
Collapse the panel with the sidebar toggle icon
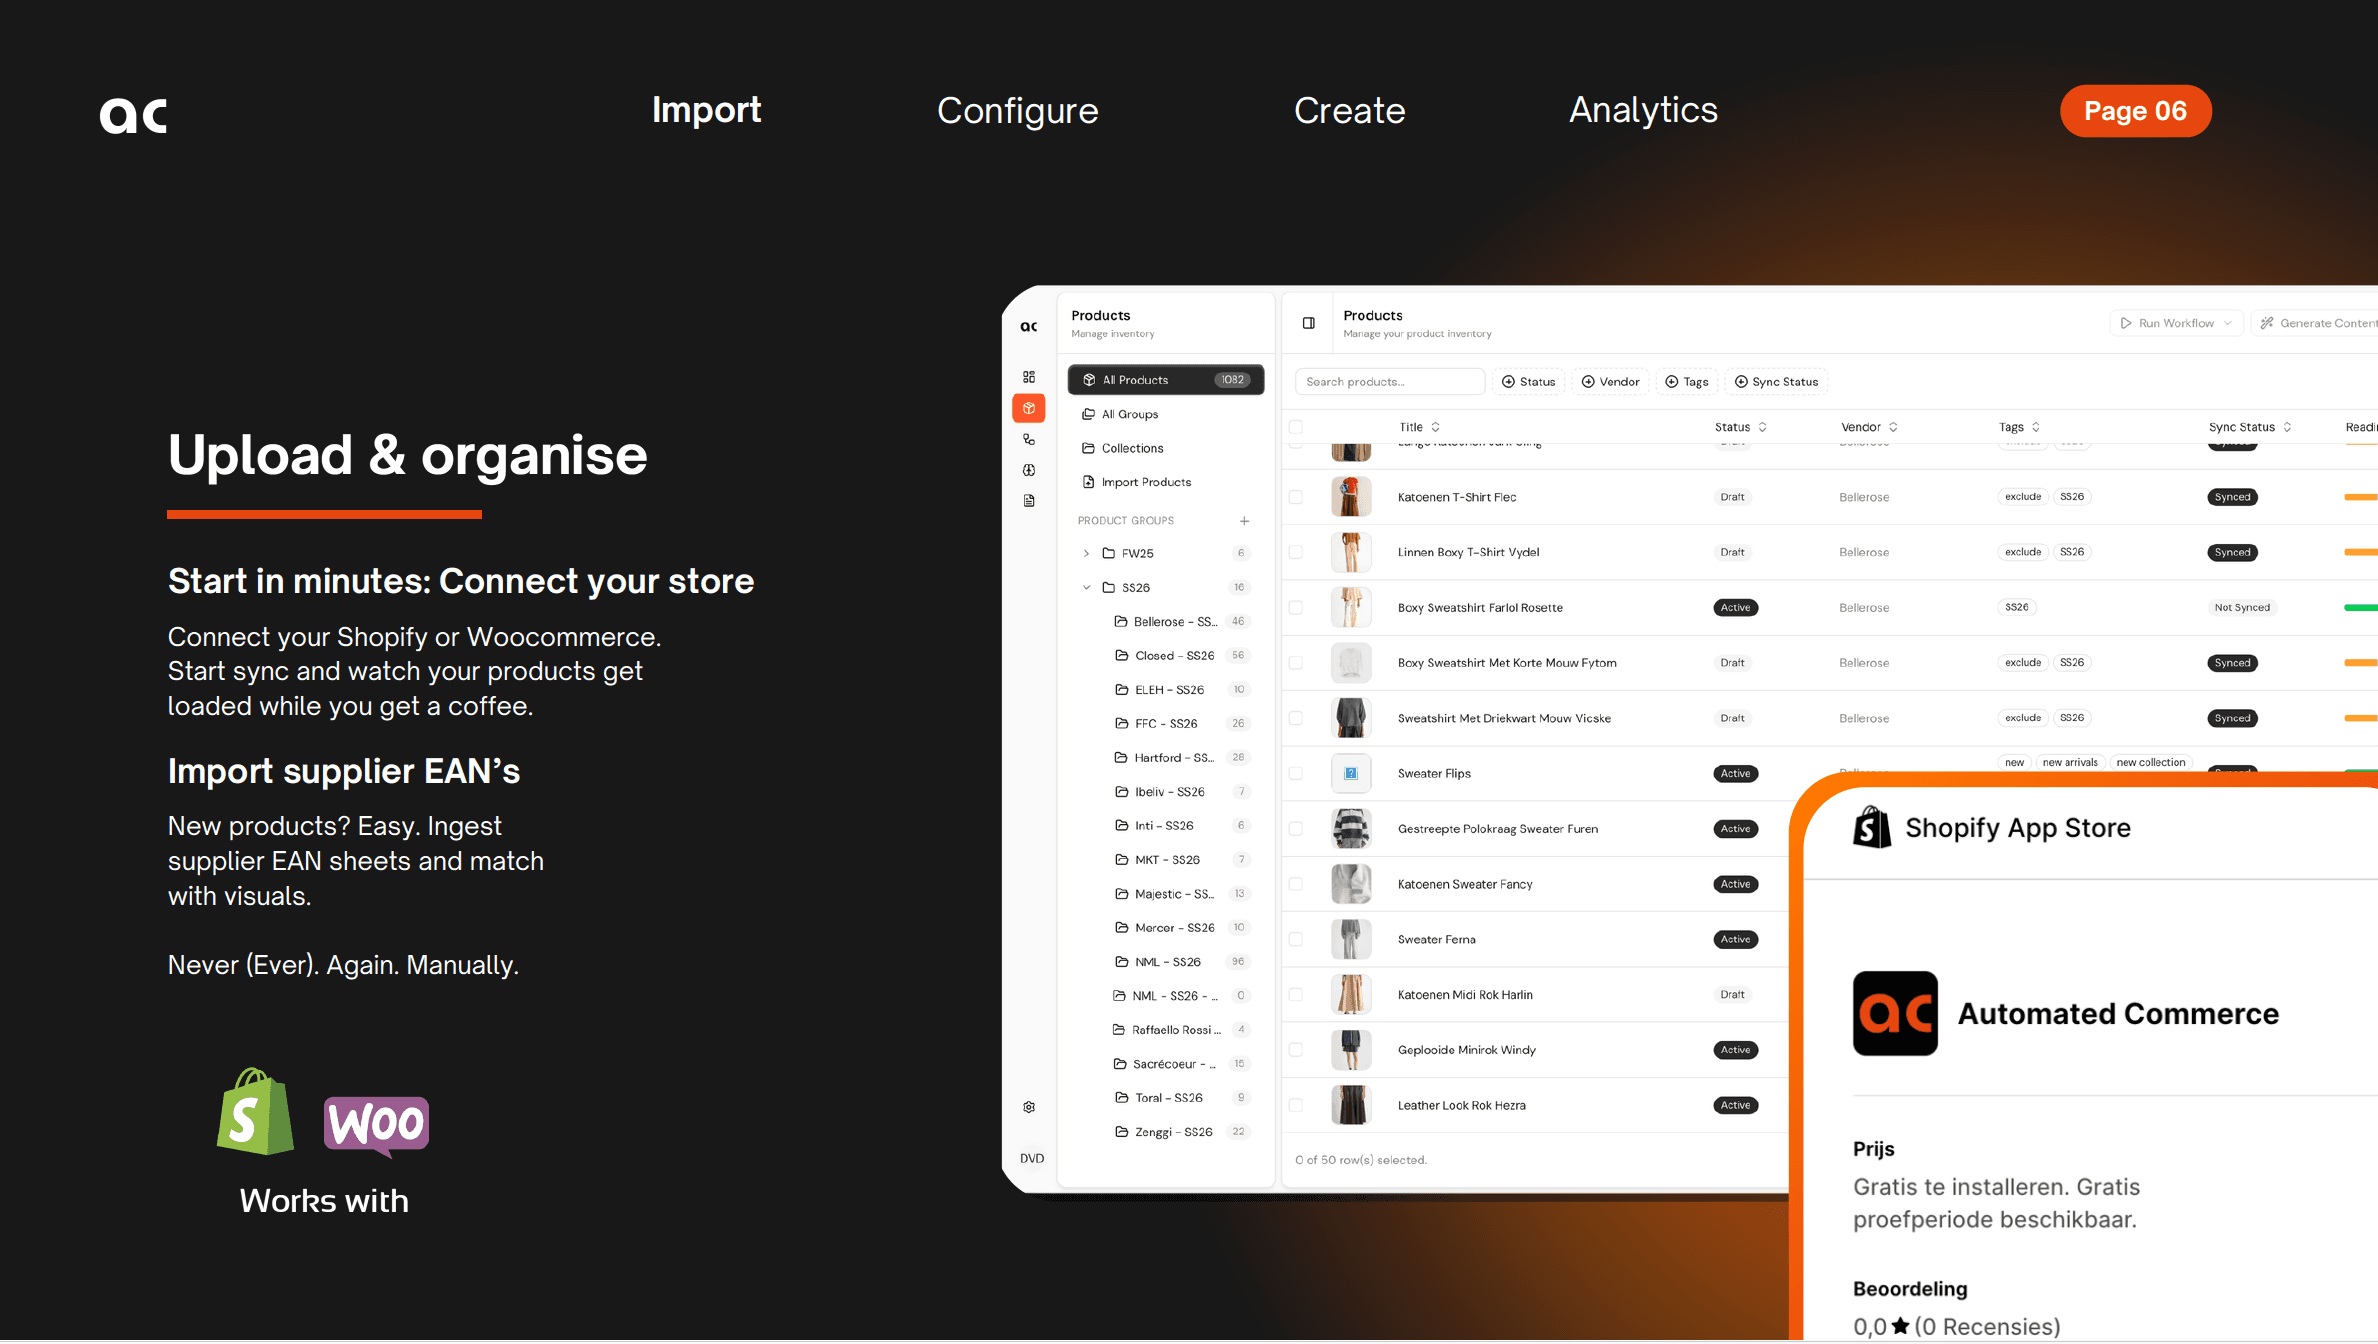[1307, 322]
